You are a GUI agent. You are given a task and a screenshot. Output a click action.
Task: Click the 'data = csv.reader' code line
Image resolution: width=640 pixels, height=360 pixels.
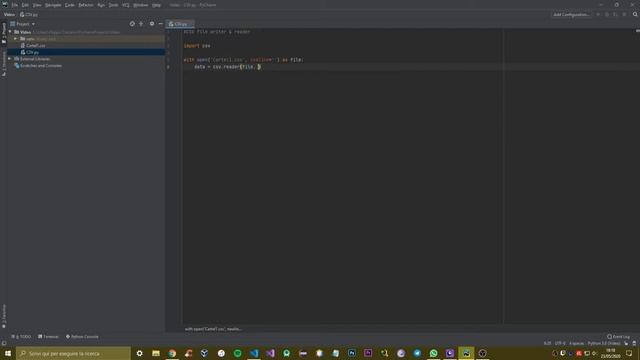227,67
